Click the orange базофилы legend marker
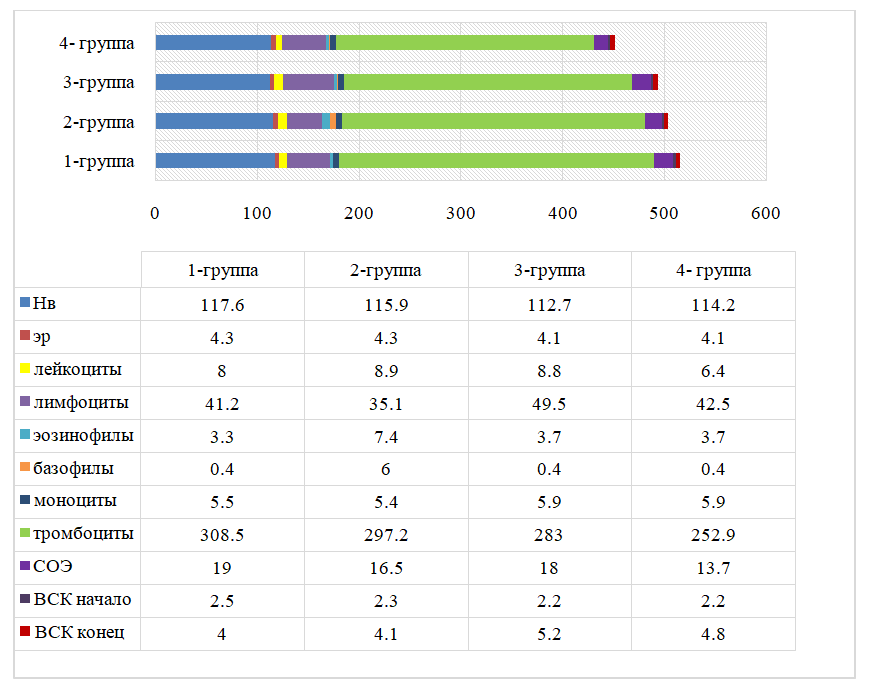 coord(25,468)
